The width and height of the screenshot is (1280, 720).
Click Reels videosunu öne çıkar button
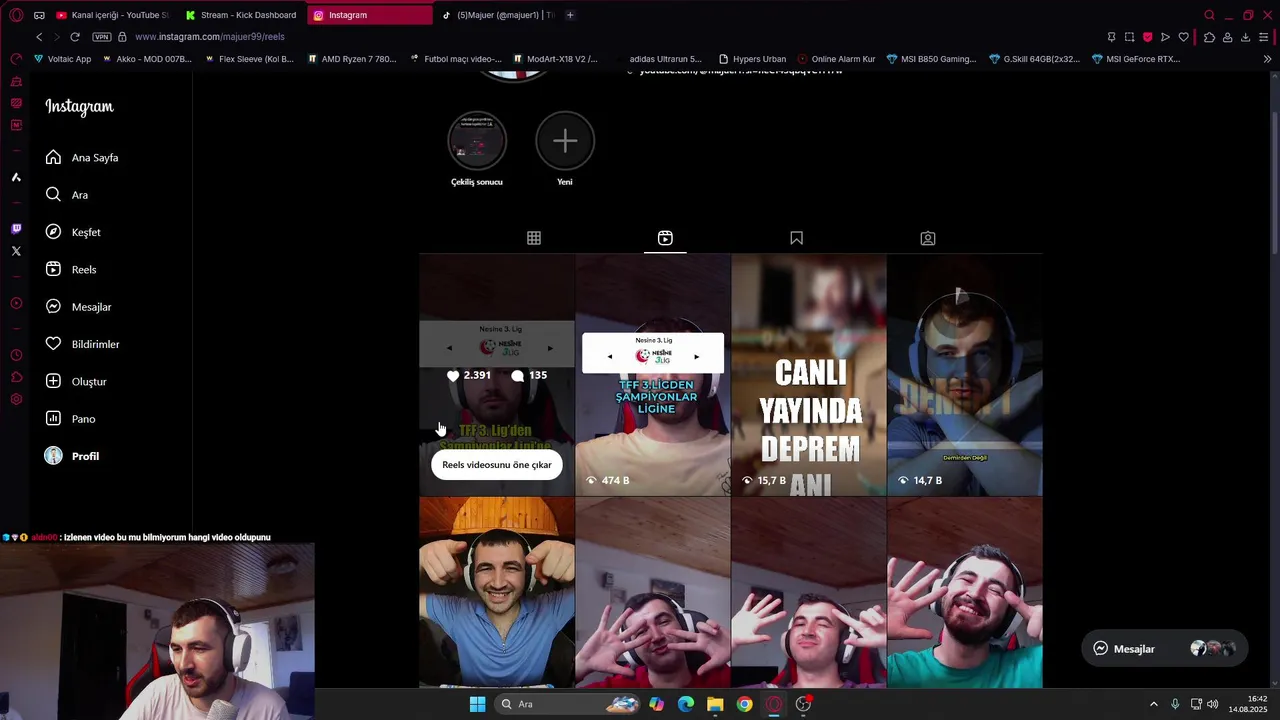[497, 465]
